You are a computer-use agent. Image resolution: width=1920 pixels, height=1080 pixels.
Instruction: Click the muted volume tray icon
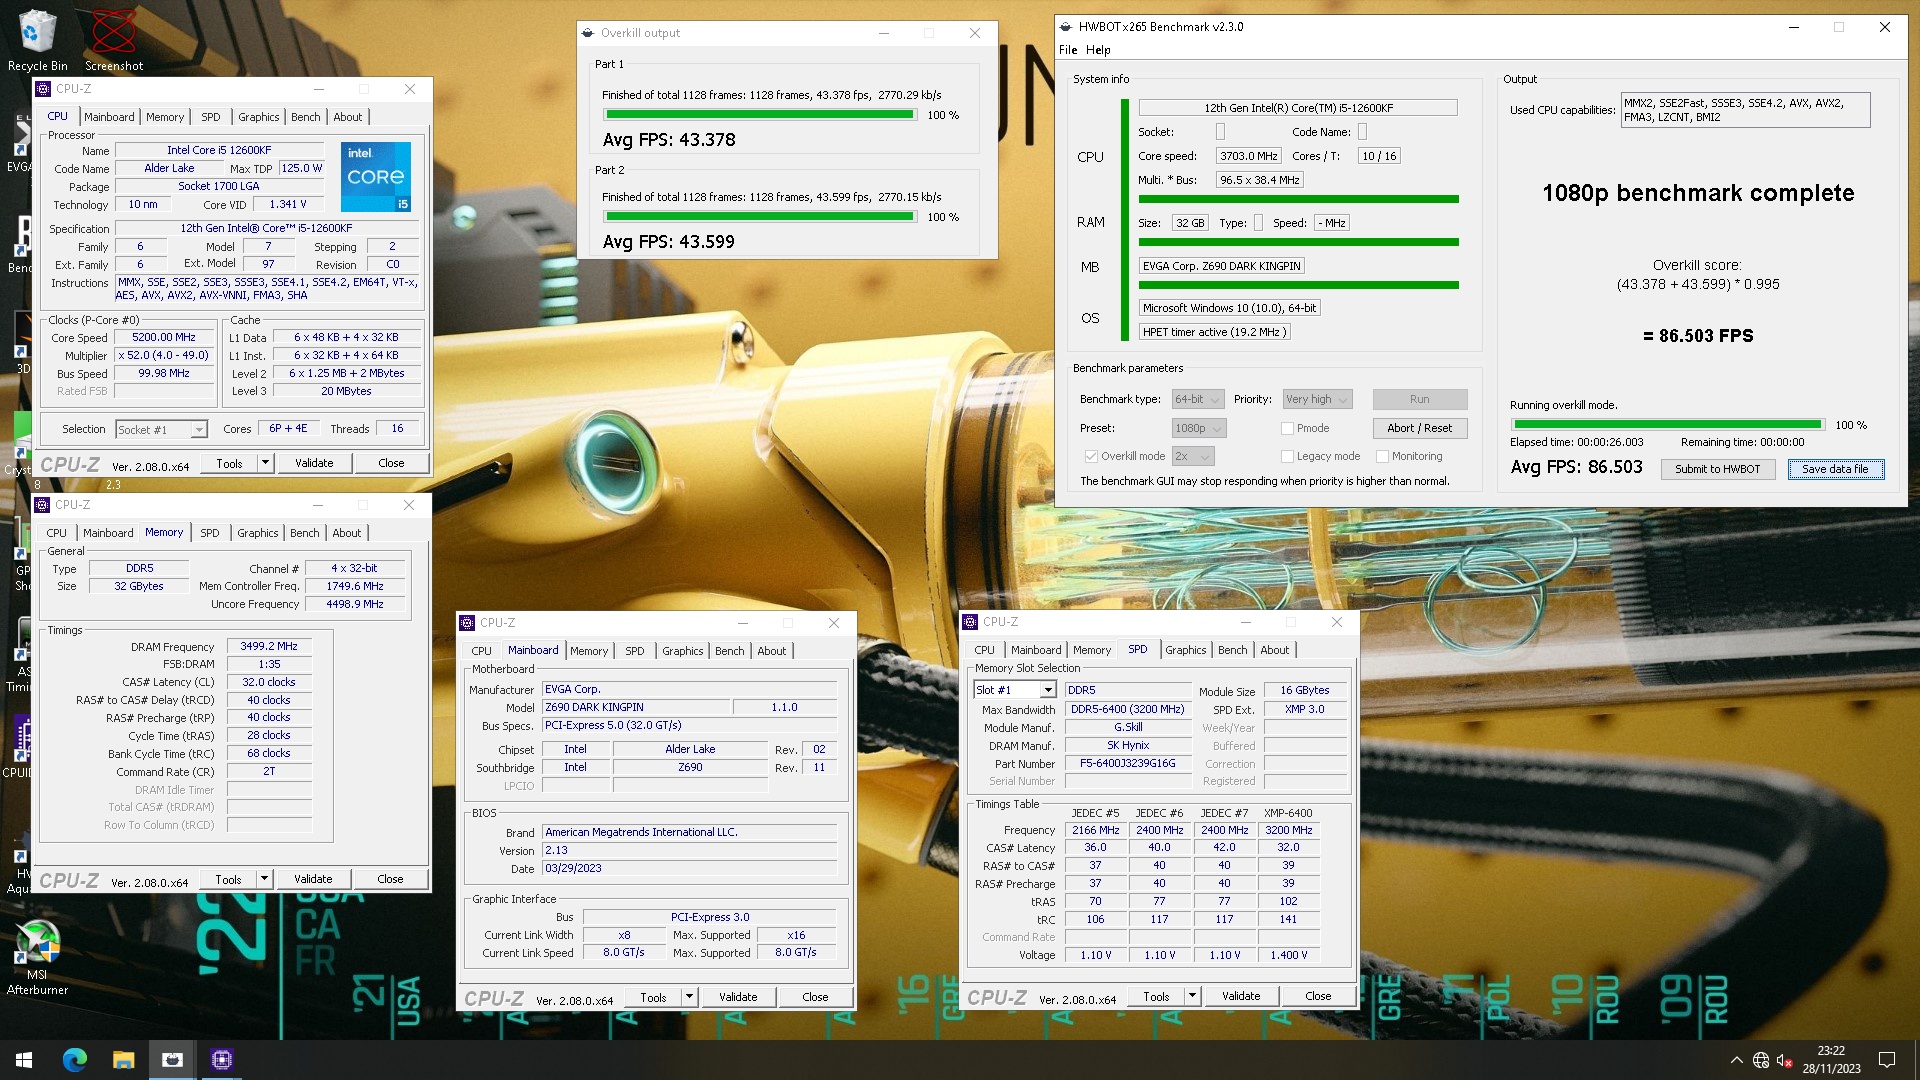tap(1785, 1060)
